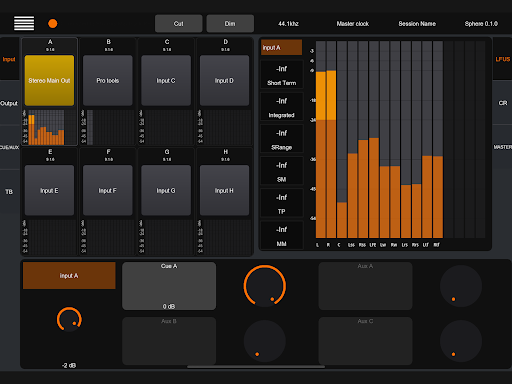This screenshot has height=384, width=512.
Task: Select the Input G pad
Action: [166, 190]
